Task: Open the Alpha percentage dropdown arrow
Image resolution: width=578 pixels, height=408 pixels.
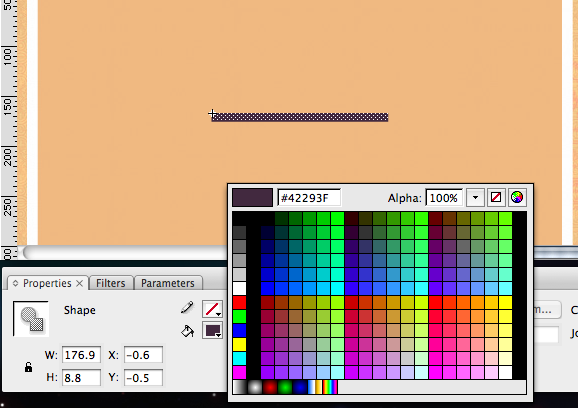Action: (475, 198)
